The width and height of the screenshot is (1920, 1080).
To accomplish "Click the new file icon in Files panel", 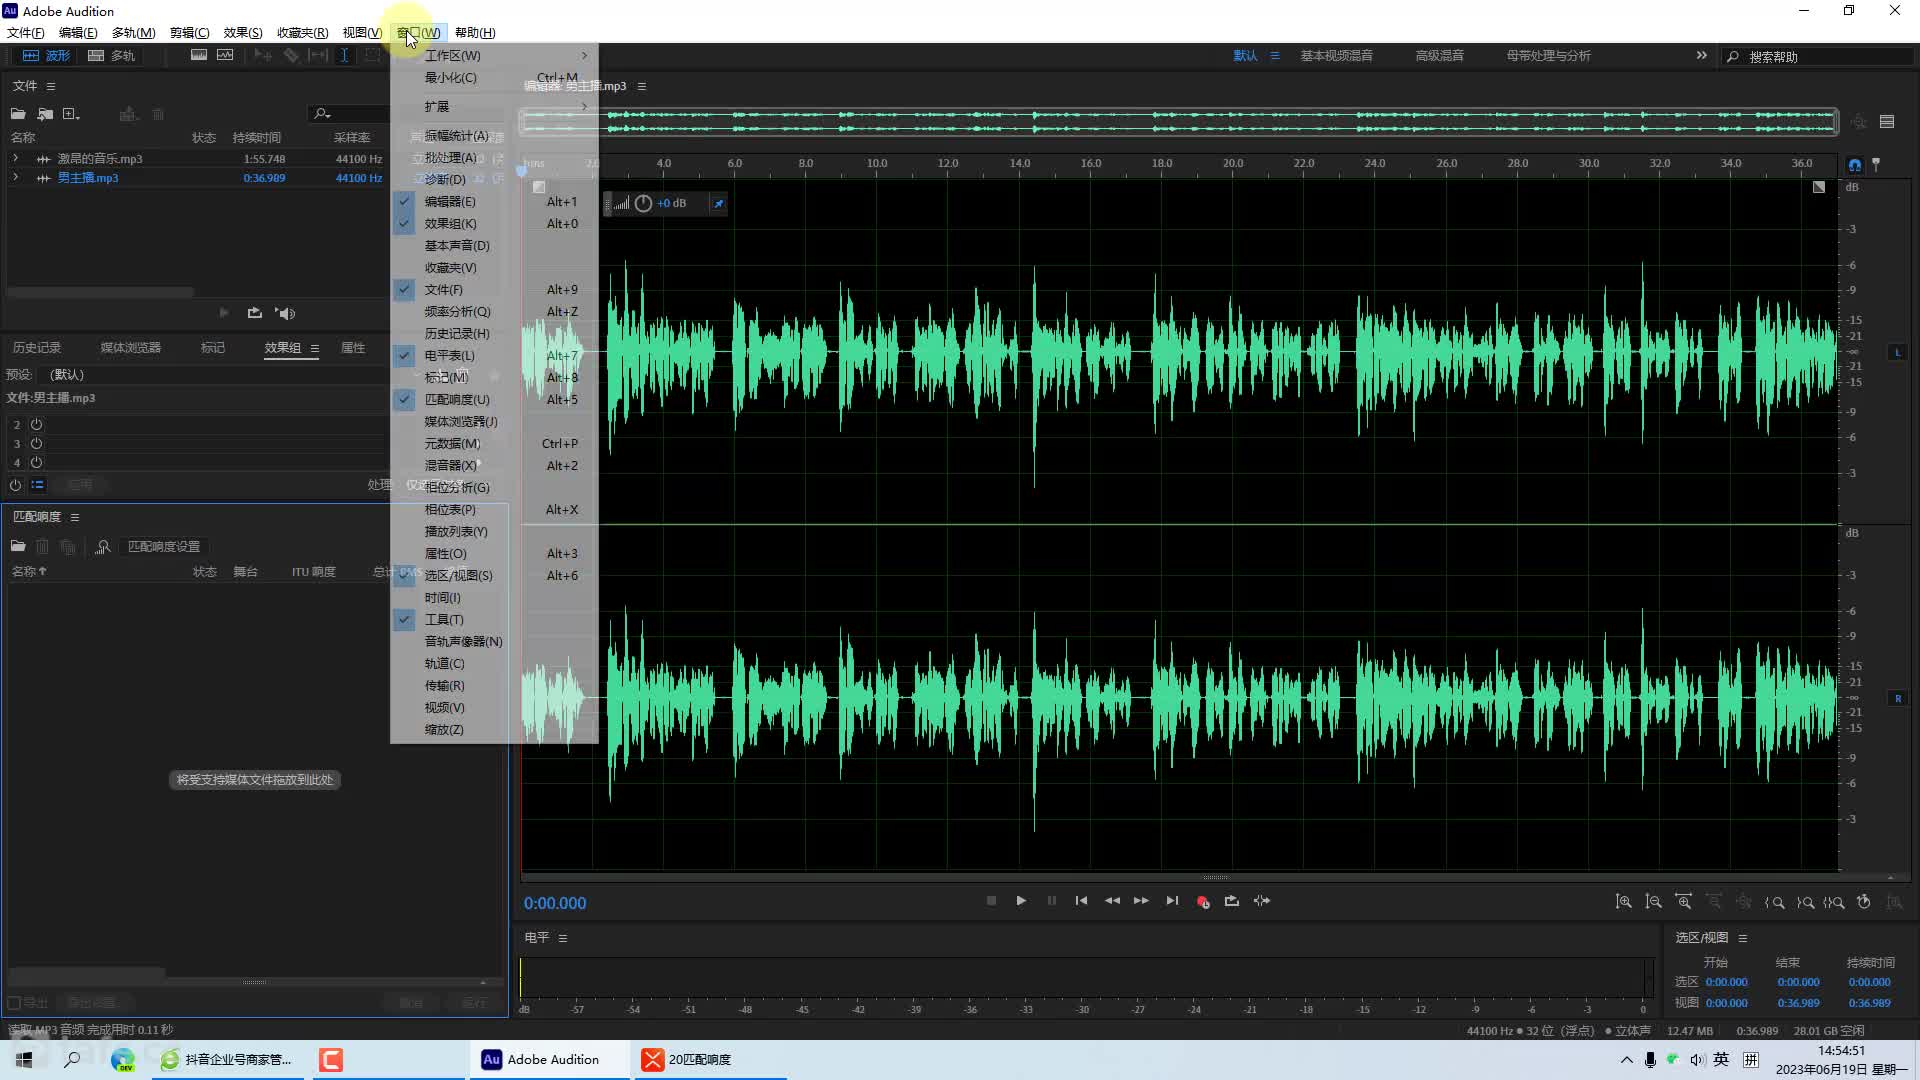I will coord(71,114).
